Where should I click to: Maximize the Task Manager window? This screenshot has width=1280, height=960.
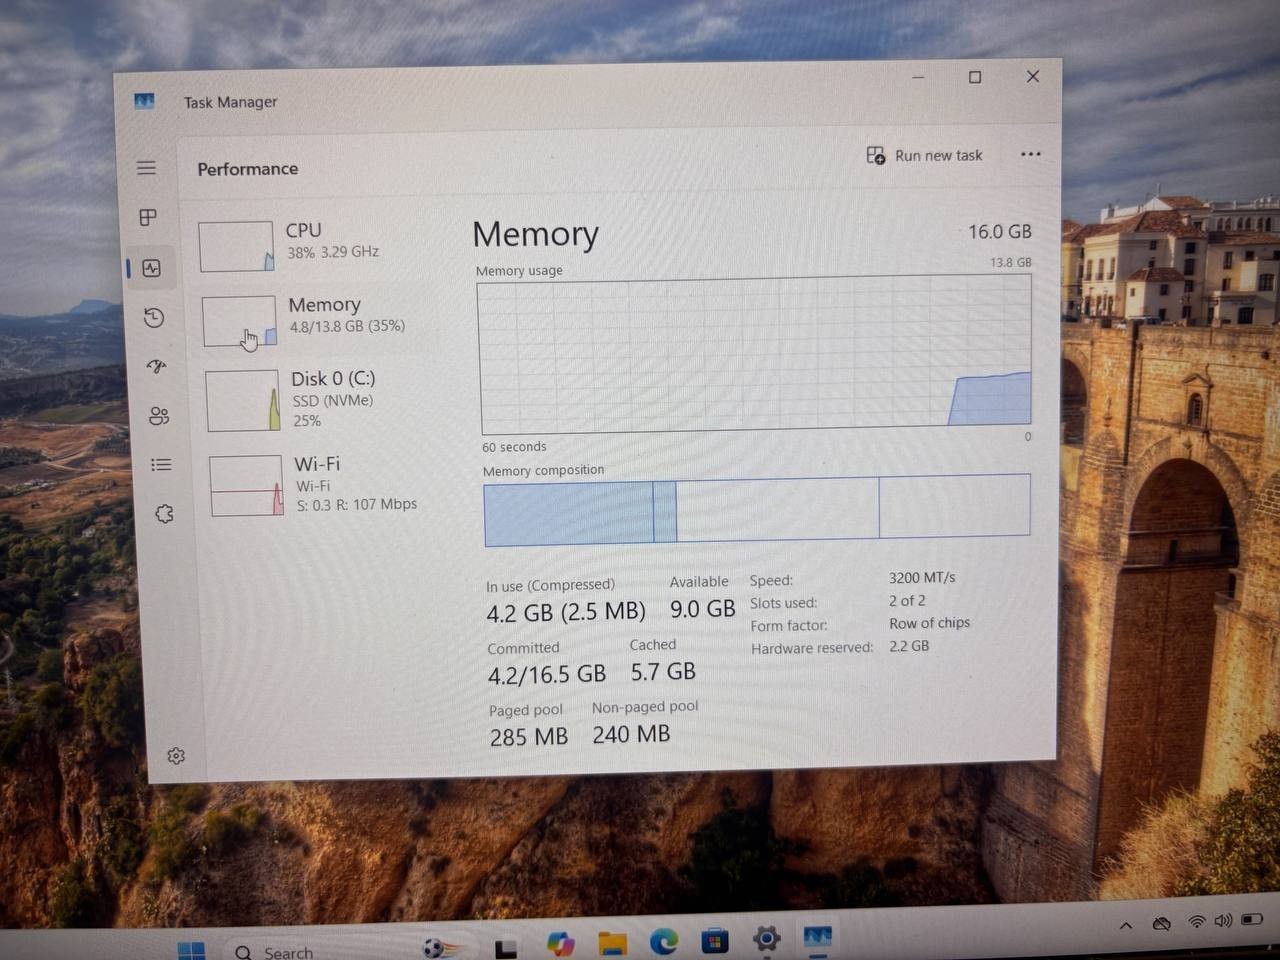(975, 77)
